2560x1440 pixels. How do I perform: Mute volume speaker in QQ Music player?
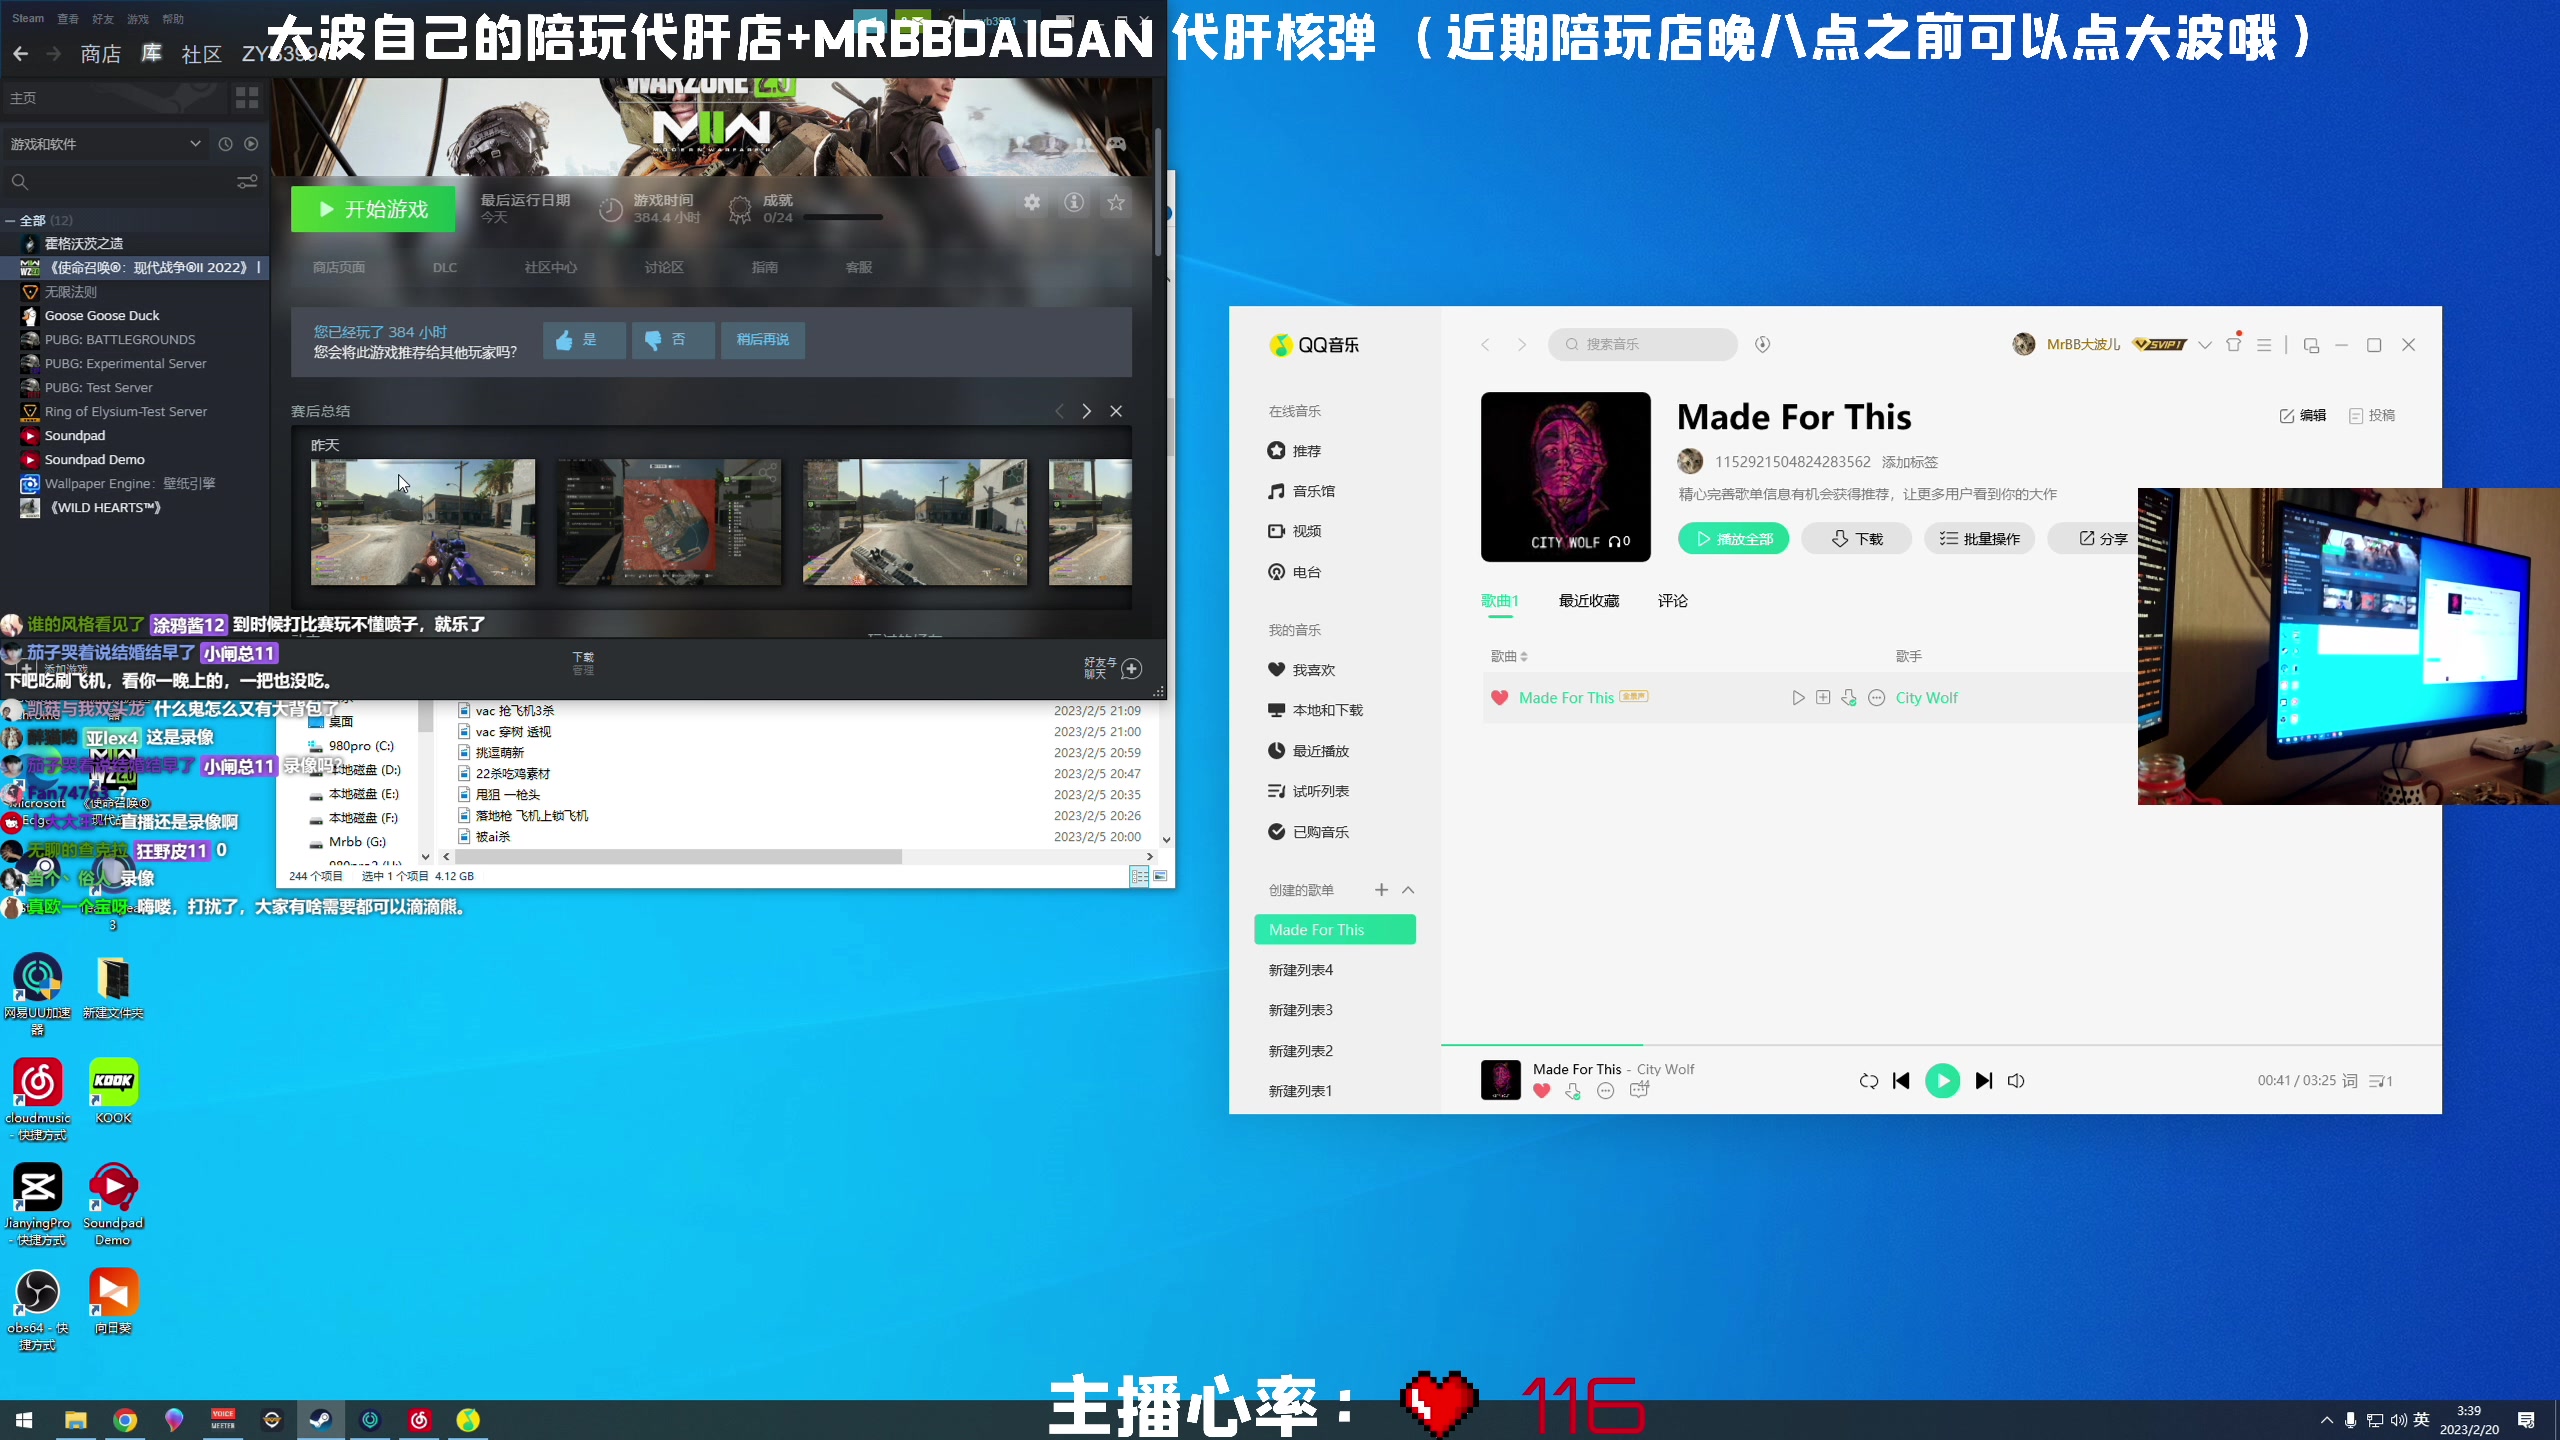tap(2016, 1081)
